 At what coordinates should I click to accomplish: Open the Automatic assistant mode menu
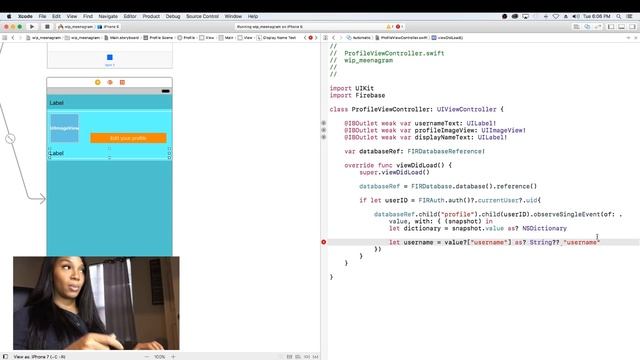tap(358, 38)
